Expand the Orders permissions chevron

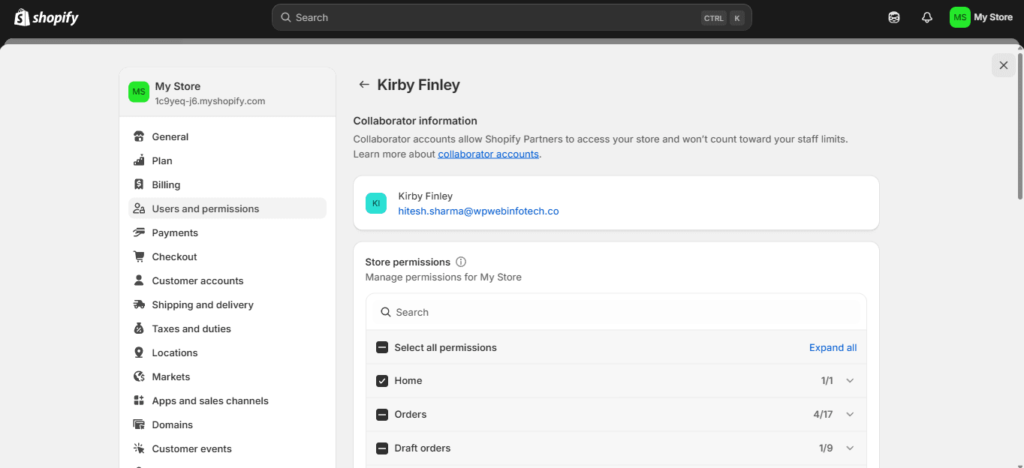point(850,414)
